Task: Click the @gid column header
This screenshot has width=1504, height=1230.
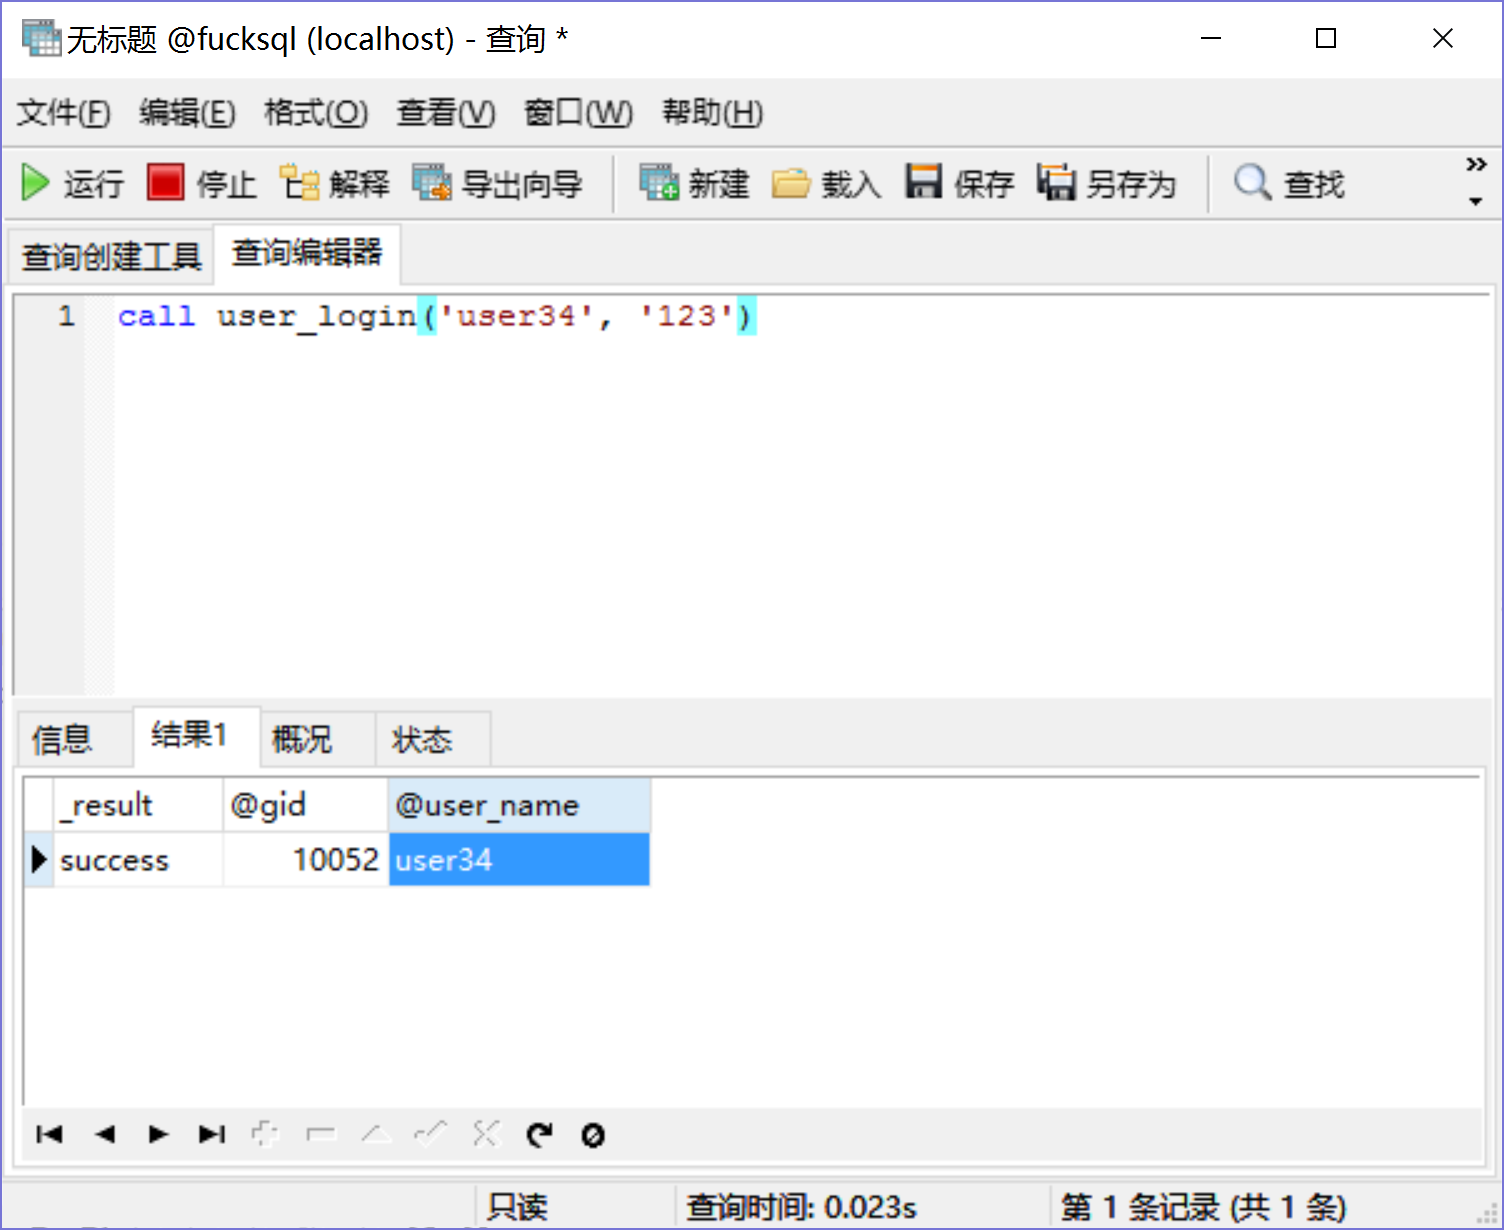Action: 305,805
